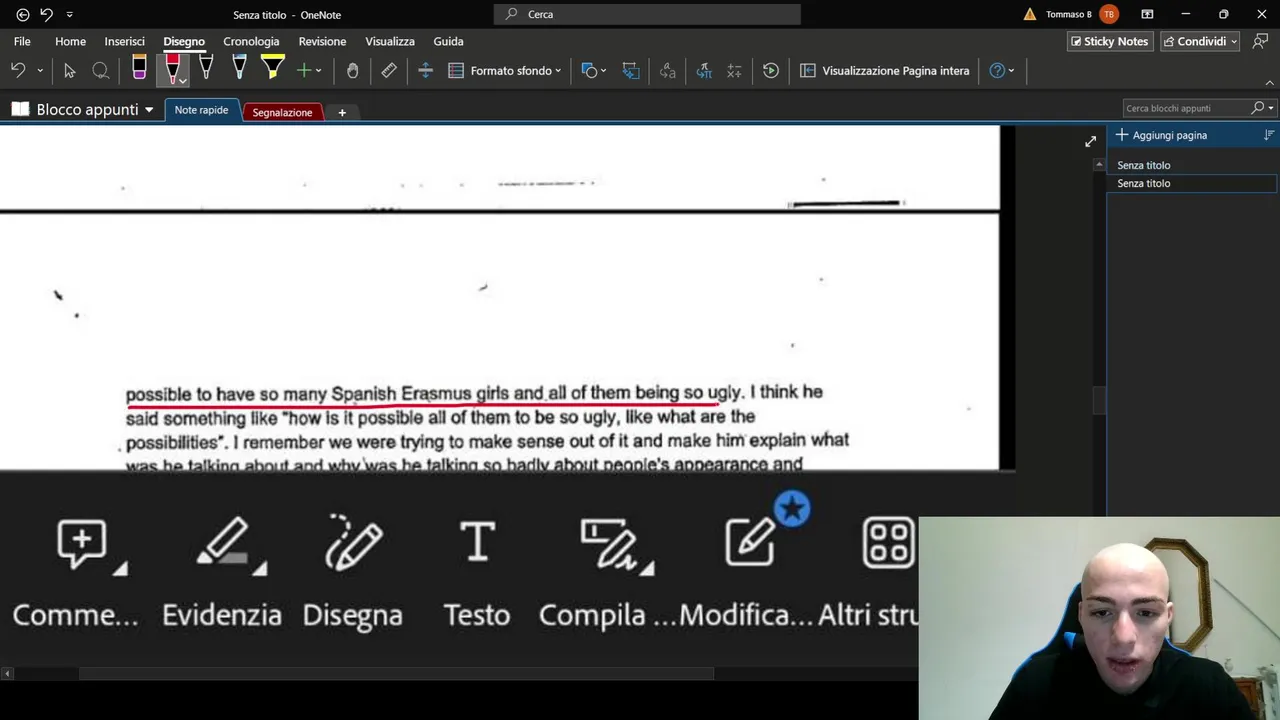Click the expand page arrows icon

coord(1090,142)
